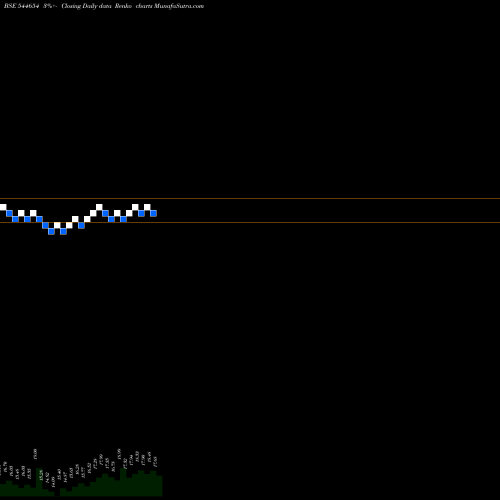Image resolution: width=500 pixels, height=500 pixels.
Task: Select the rightmost blue Renko brick
Action: (x=153, y=213)
